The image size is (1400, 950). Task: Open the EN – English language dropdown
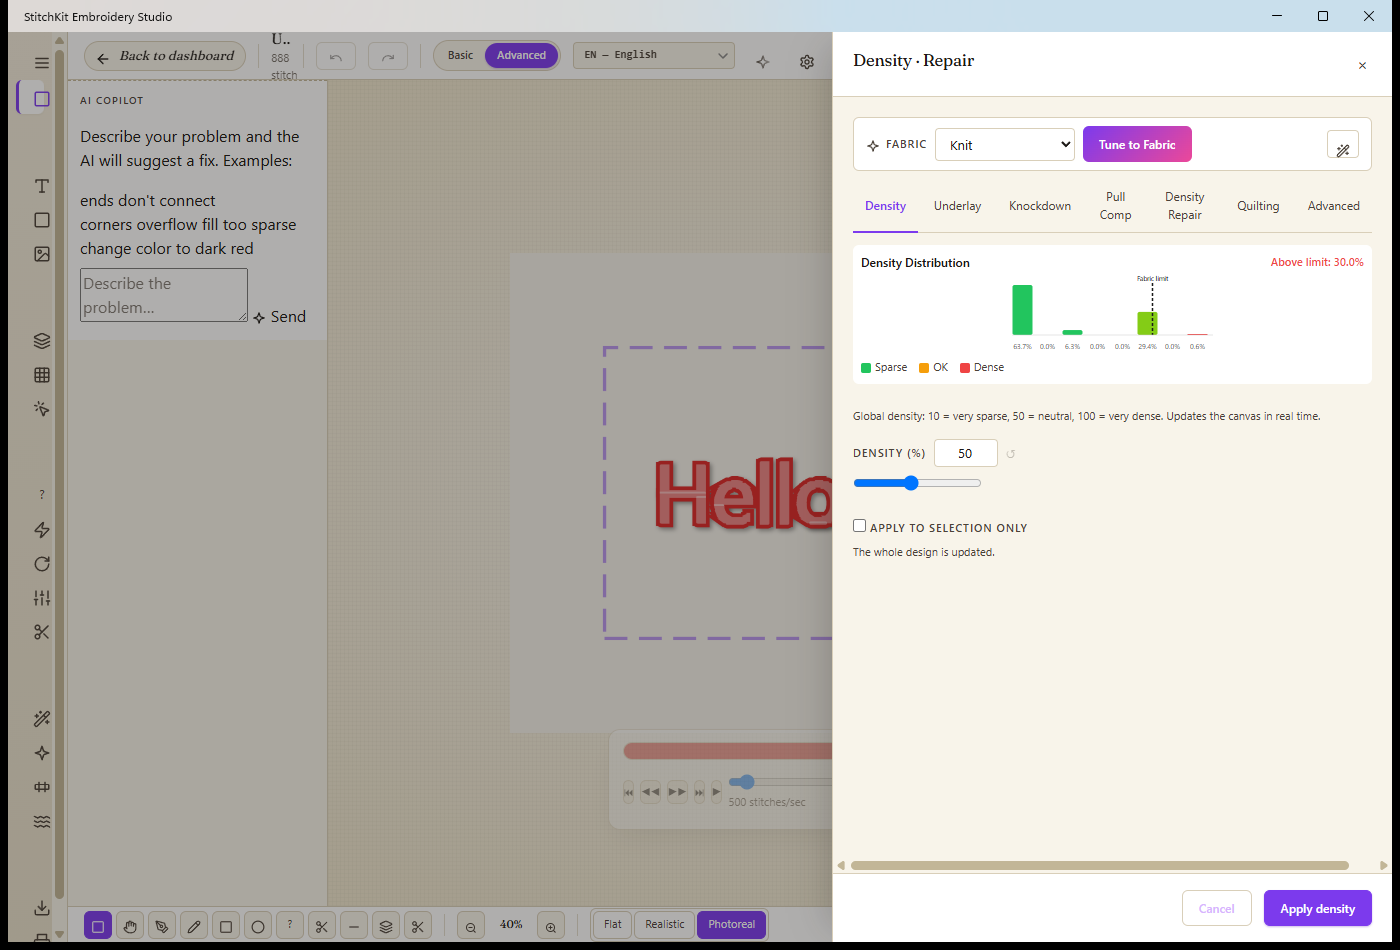tap(654, 56)
